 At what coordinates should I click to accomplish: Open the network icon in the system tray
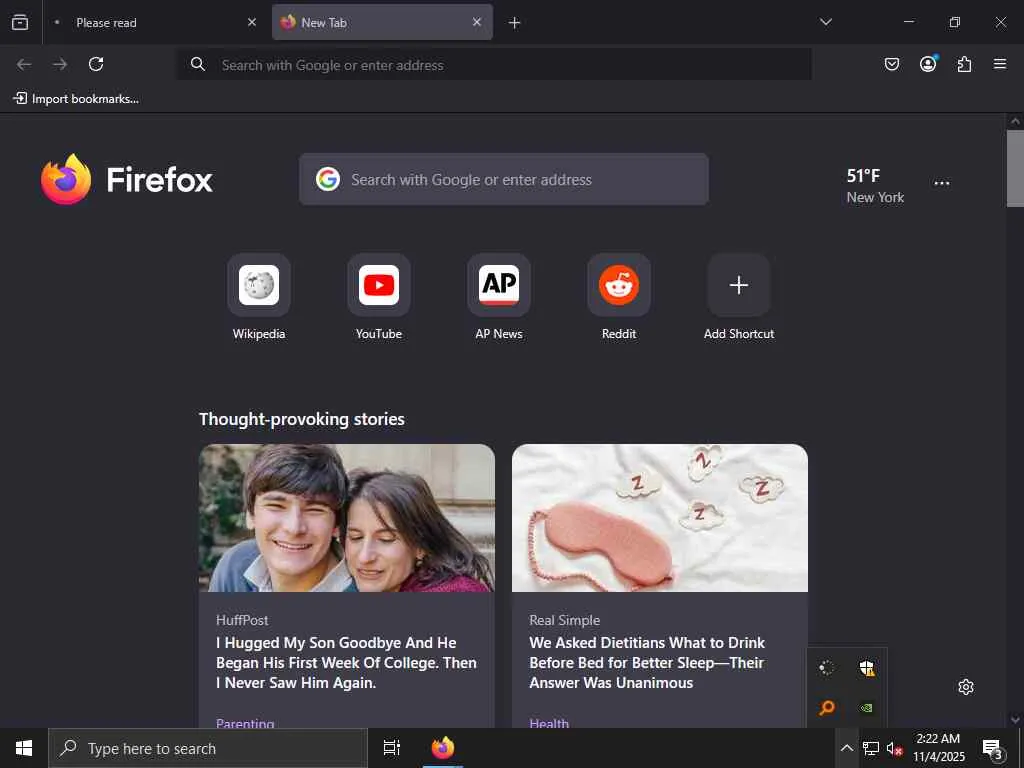pyautogui.click(x=871, y=748)
